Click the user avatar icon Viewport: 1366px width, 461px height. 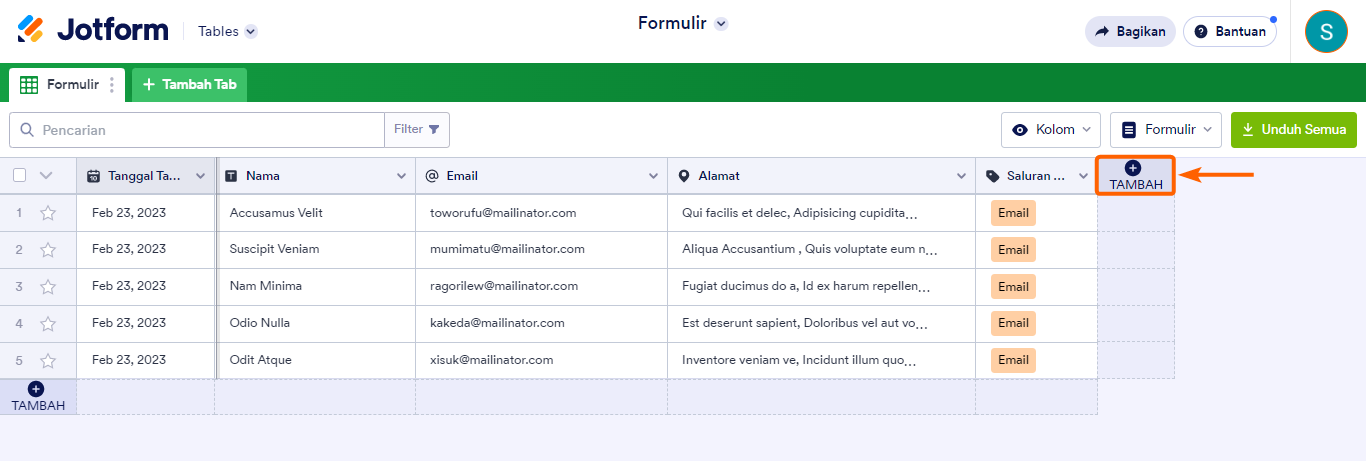(x=1326, y=31)
